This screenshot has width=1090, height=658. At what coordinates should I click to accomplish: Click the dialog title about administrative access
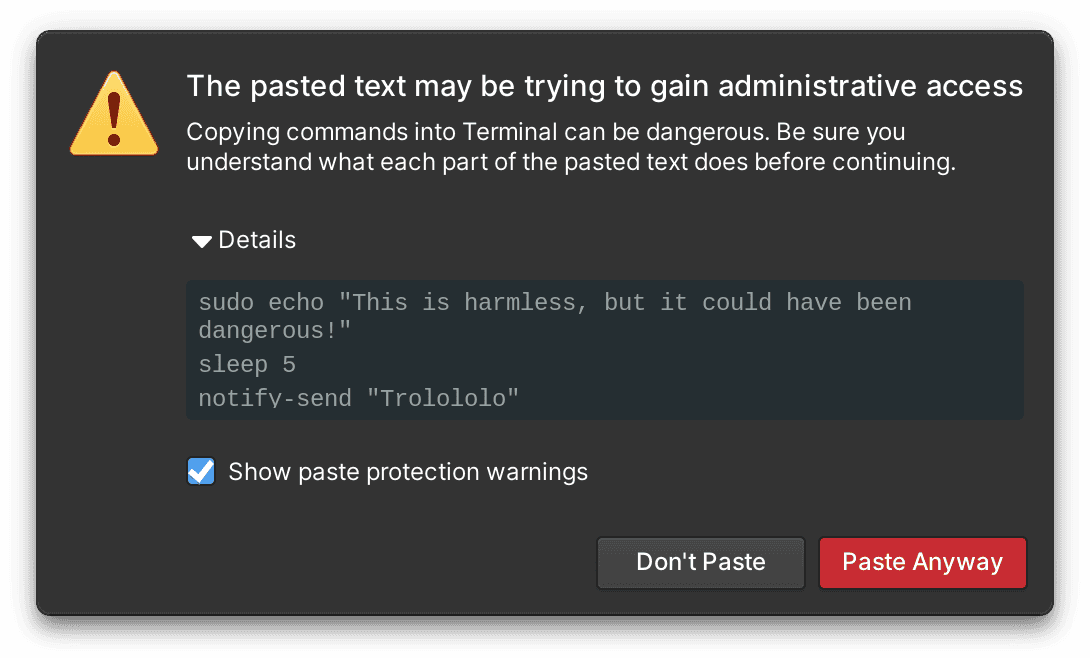pyautogui.click(x=605, y=86)
